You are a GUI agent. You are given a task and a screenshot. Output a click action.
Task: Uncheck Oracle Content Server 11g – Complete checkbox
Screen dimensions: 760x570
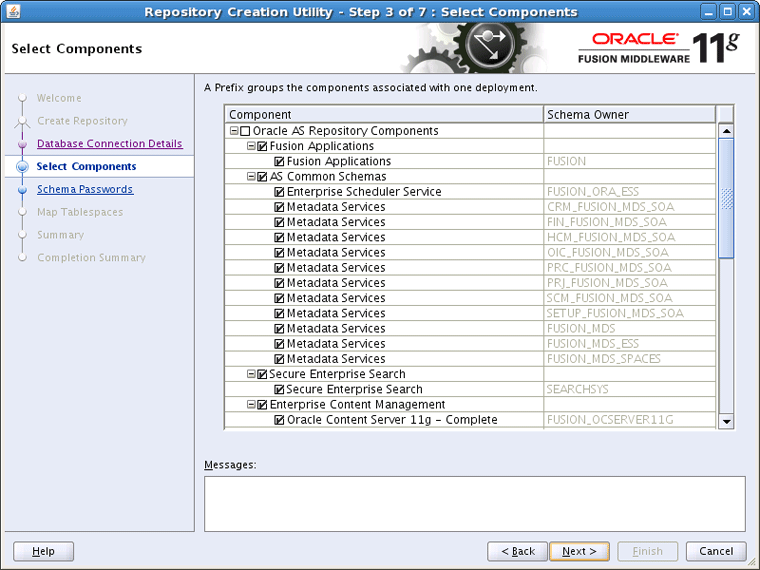pos(279,420)
